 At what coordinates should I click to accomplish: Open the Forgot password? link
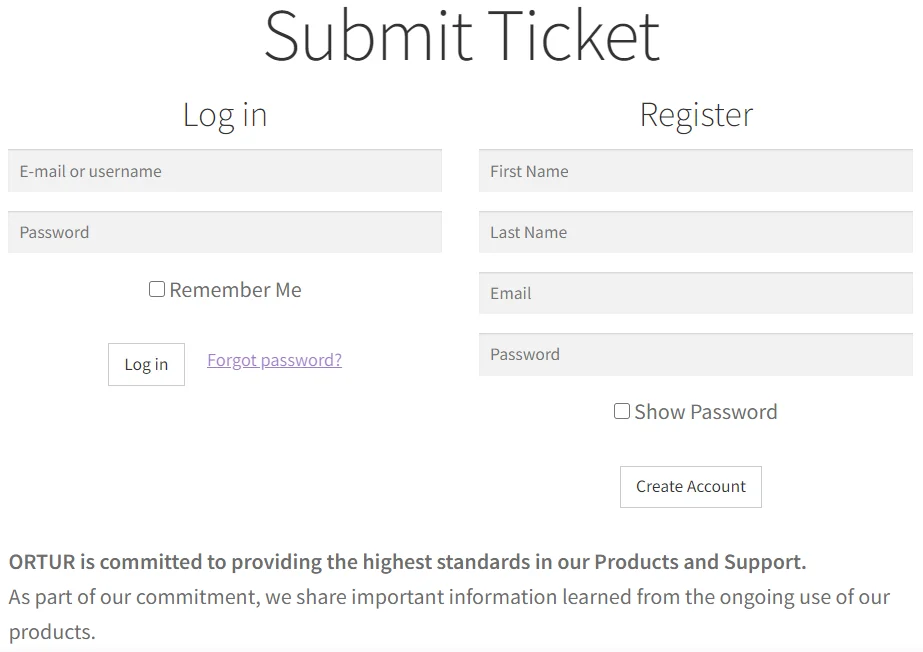tap(274, 360)
